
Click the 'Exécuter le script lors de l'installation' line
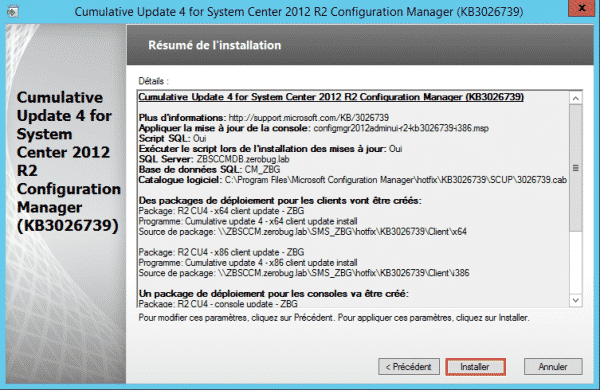pyautogui.click(x=270, y=148)
